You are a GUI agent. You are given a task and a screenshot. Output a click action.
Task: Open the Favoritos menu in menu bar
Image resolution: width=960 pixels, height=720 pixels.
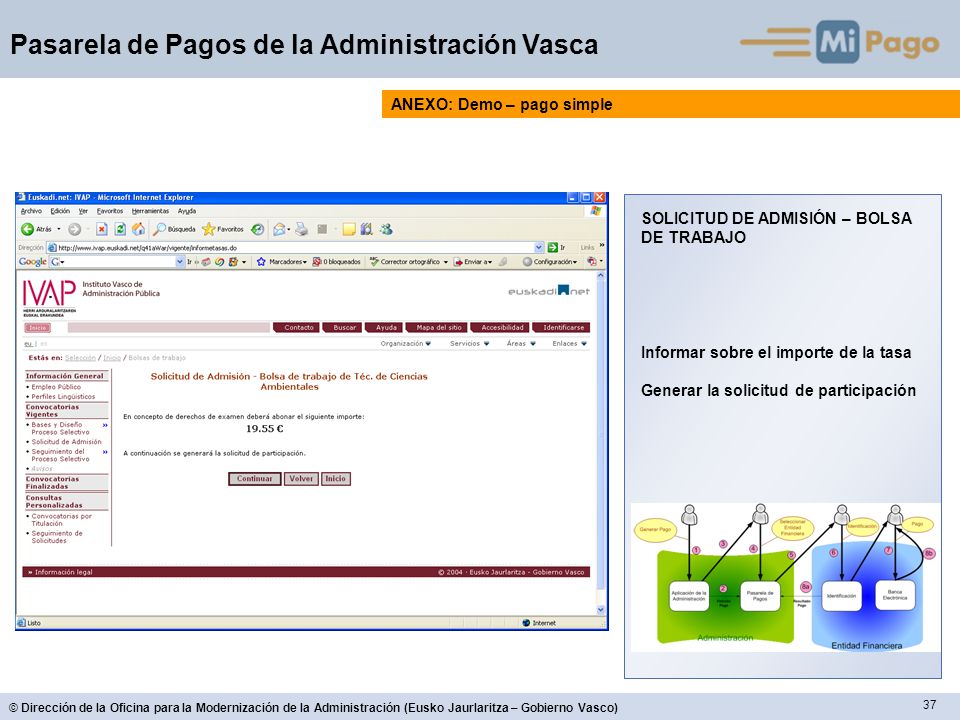110,211
